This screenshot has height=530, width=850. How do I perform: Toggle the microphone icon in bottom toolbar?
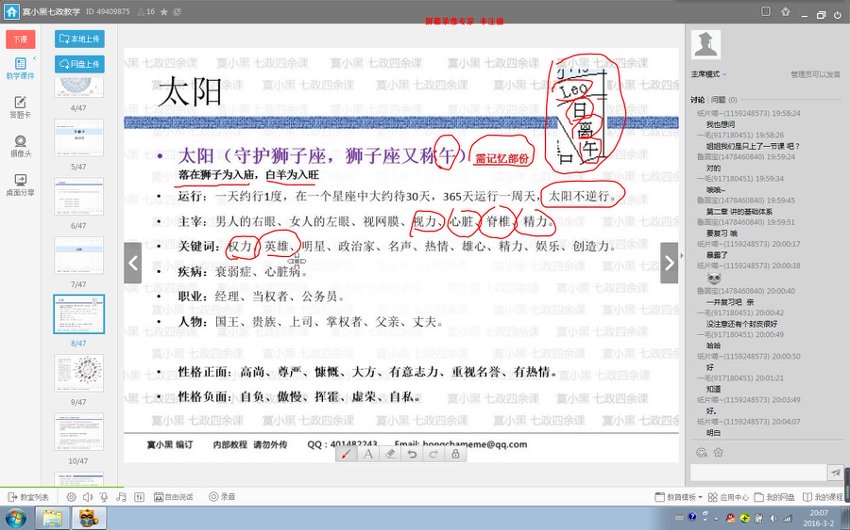click(104, 497)
